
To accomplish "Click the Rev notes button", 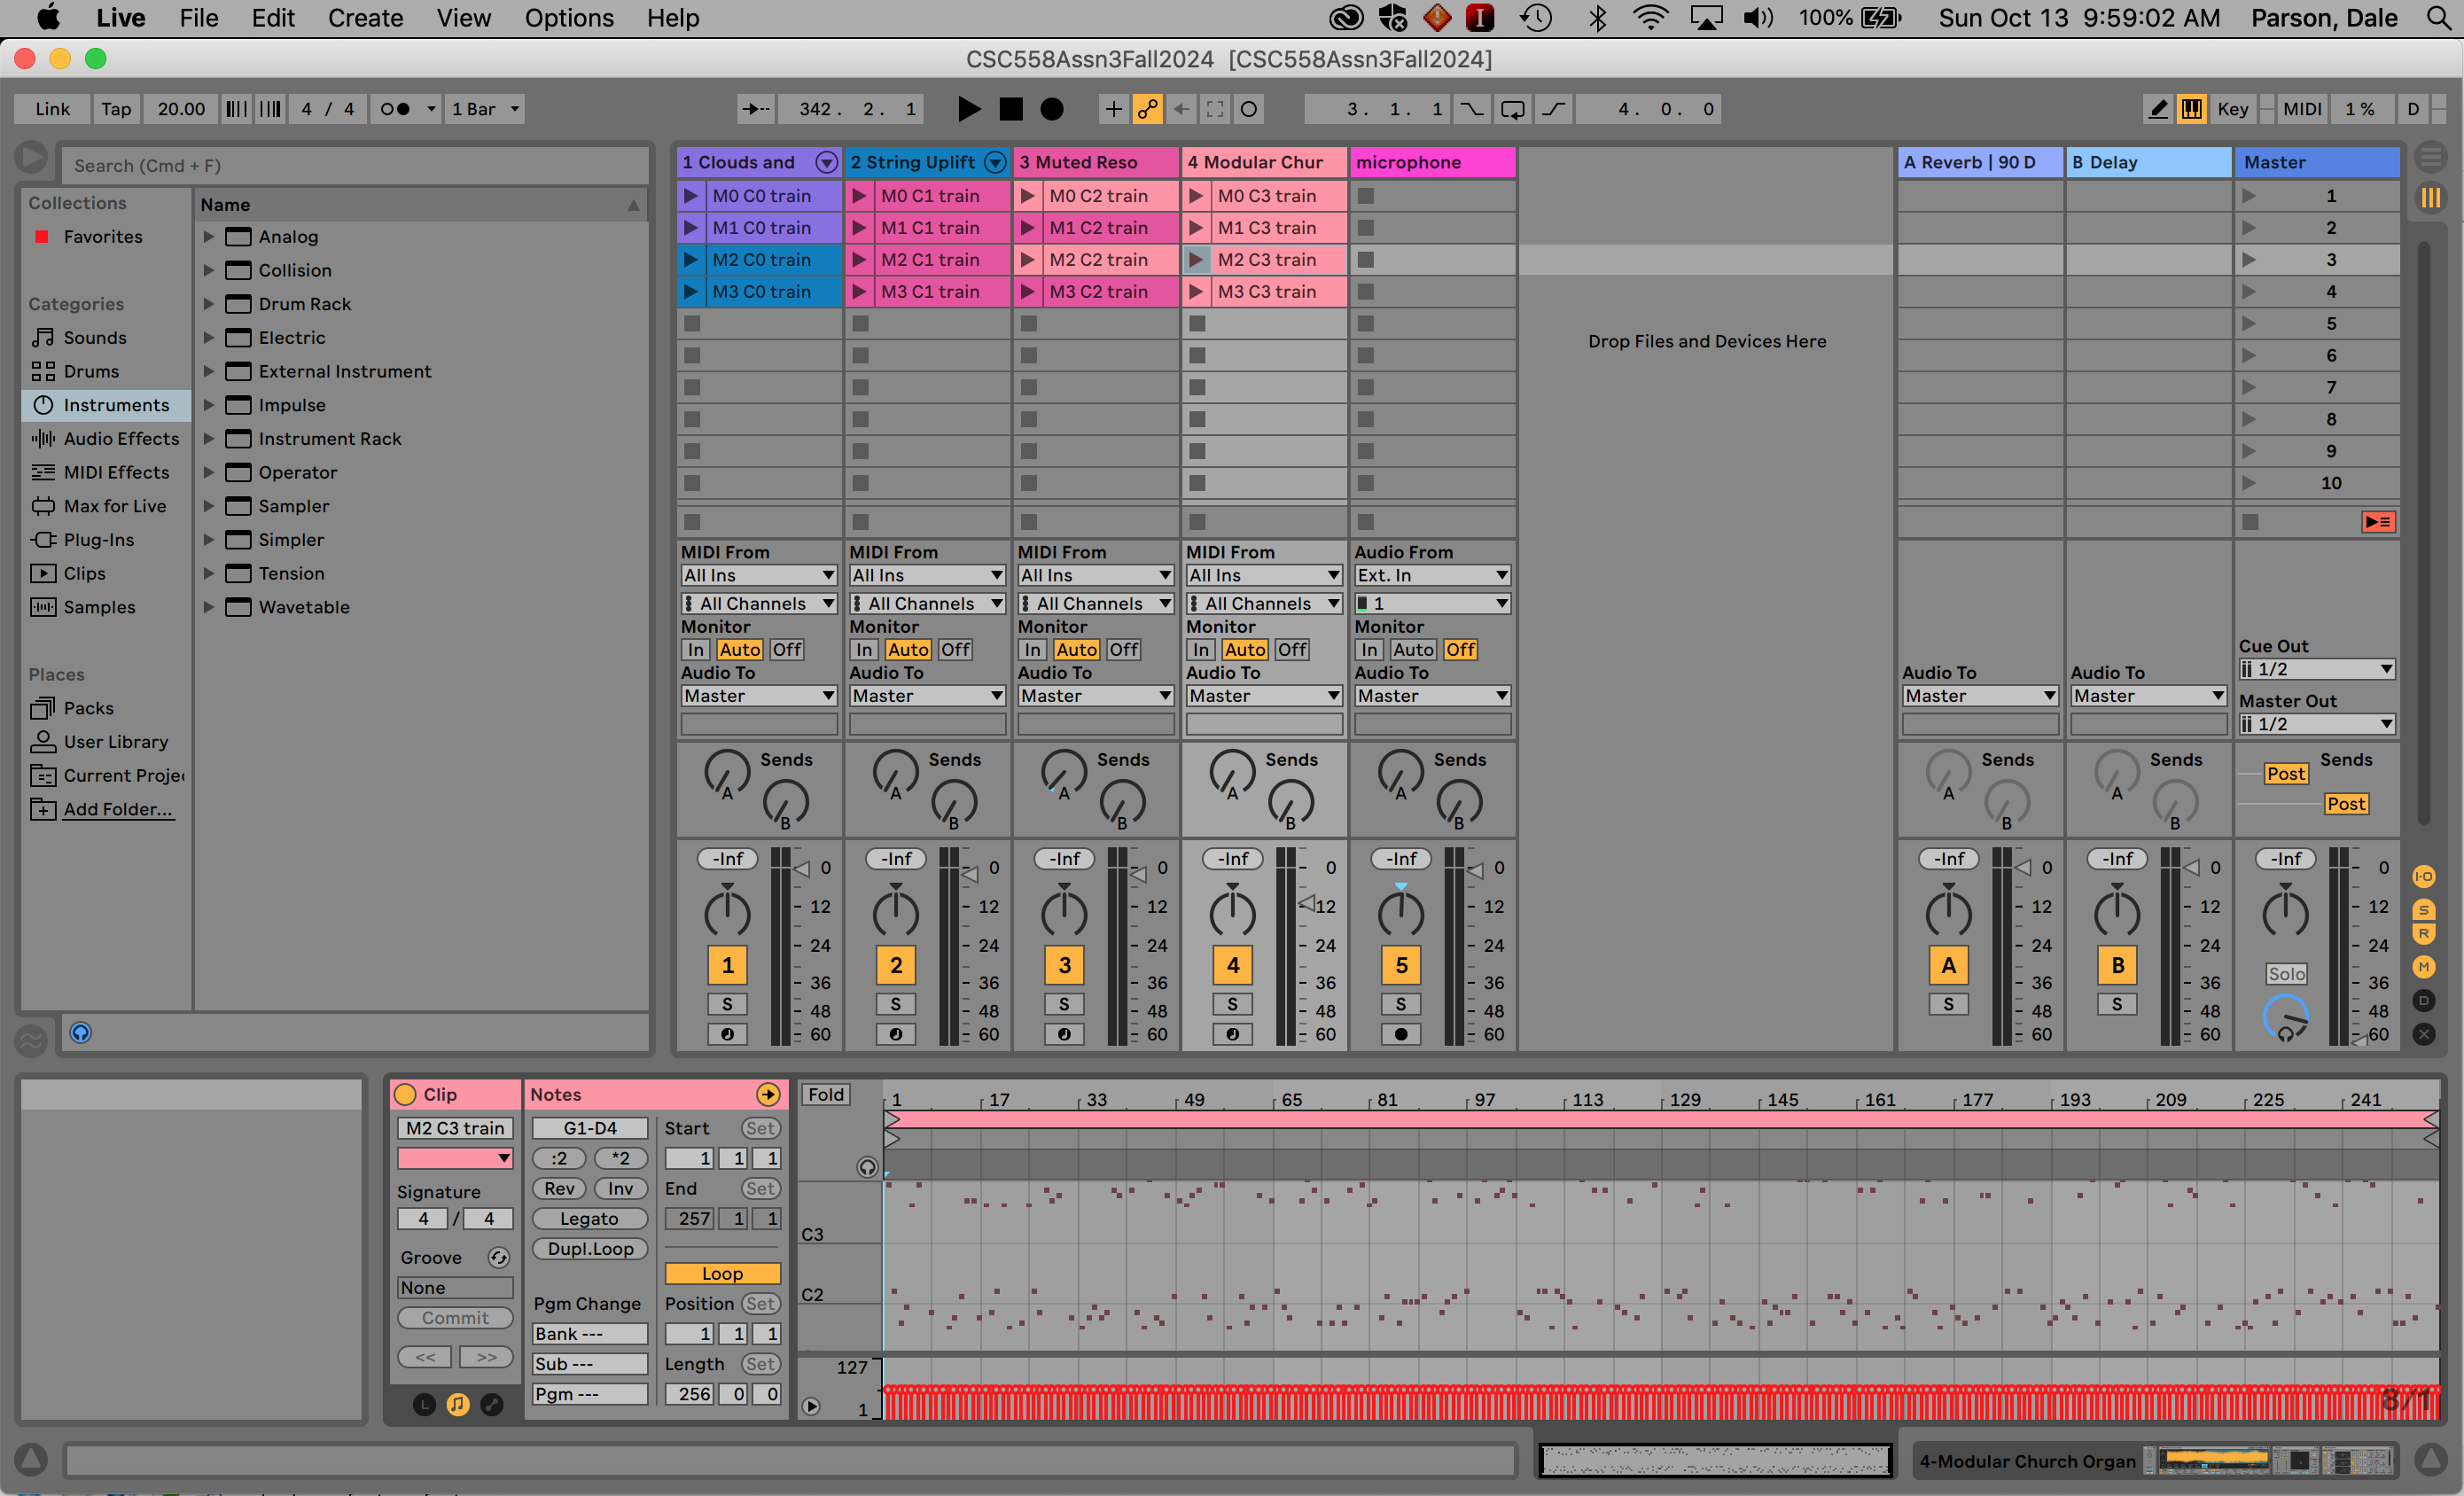I will click(559, 1189).
